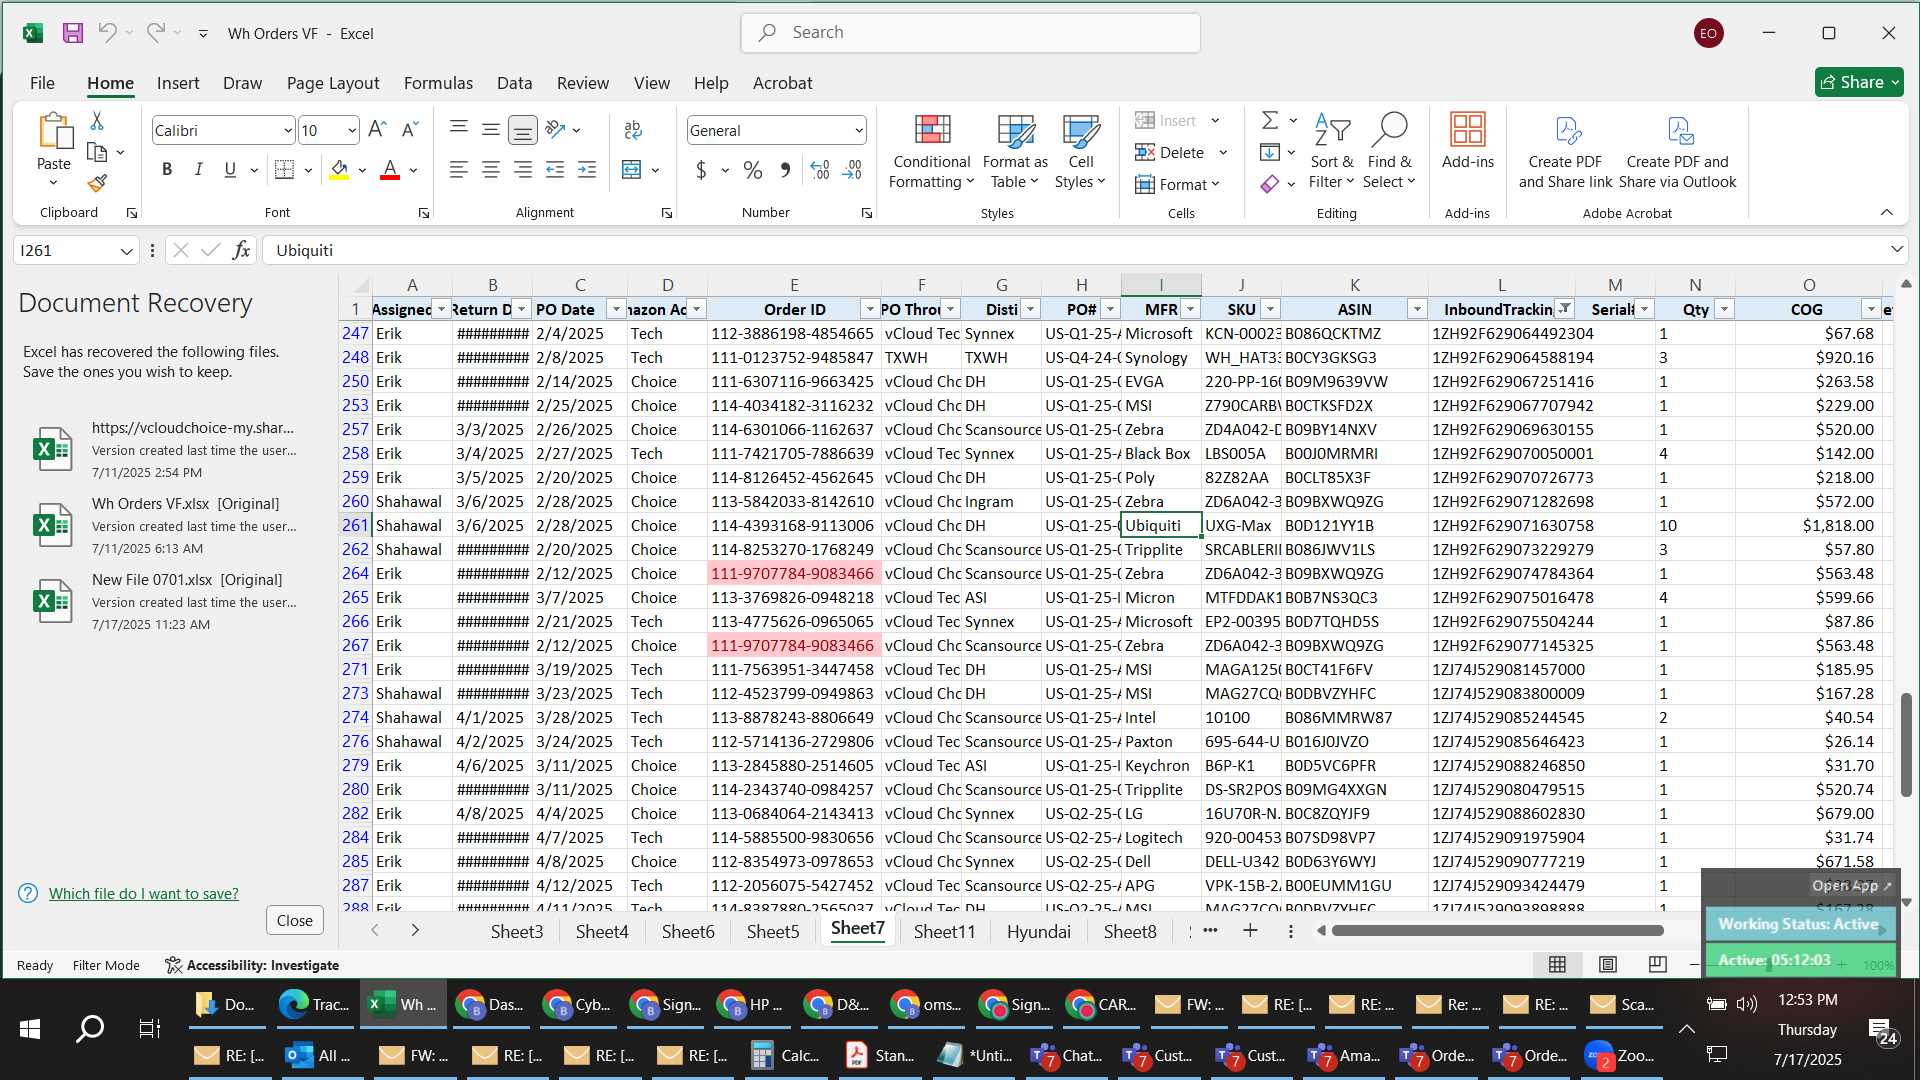Toggle Bold formatting
The height and width of the screenshot is (1080, 1920).
pos(167,170)
